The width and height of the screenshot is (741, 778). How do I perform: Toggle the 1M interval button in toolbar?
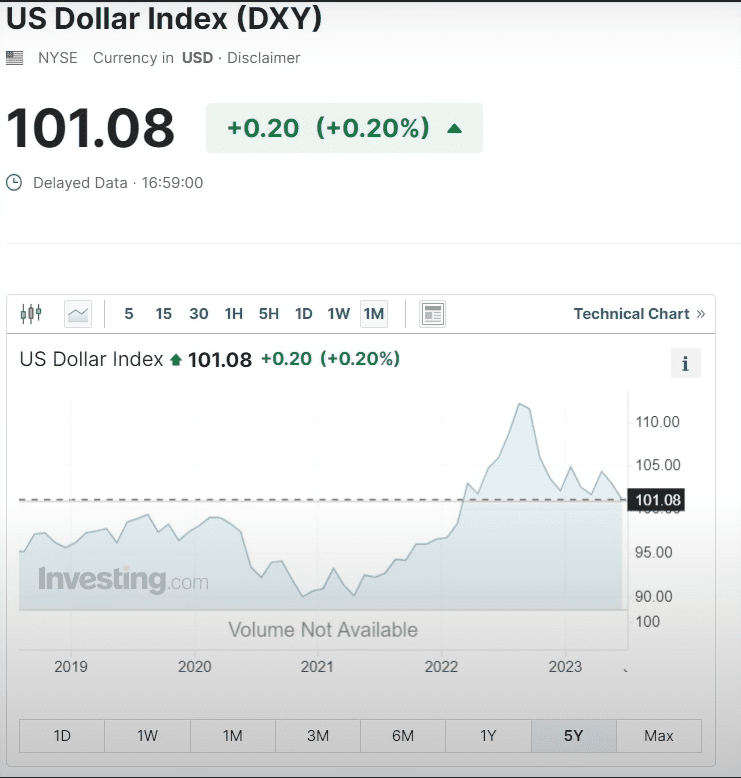pyautogui.click(x=374, y=314)
